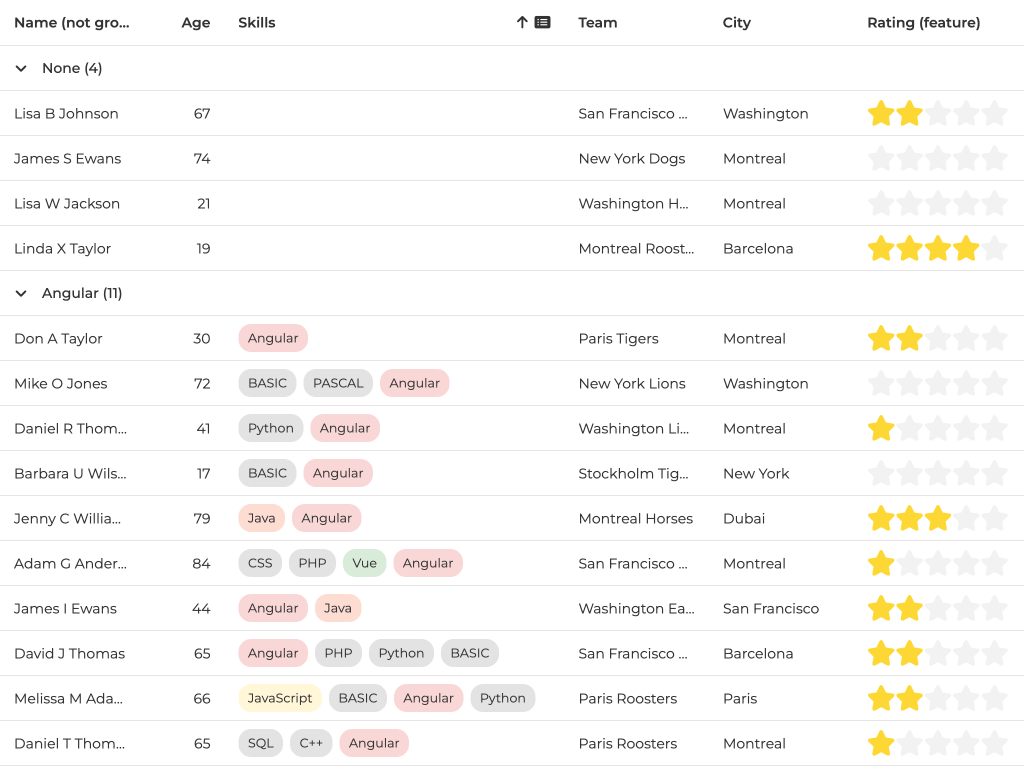Collapse the Angular (11) group
Image resolution: width=1024 pixels, height=768 pixels.
(21, 293)
